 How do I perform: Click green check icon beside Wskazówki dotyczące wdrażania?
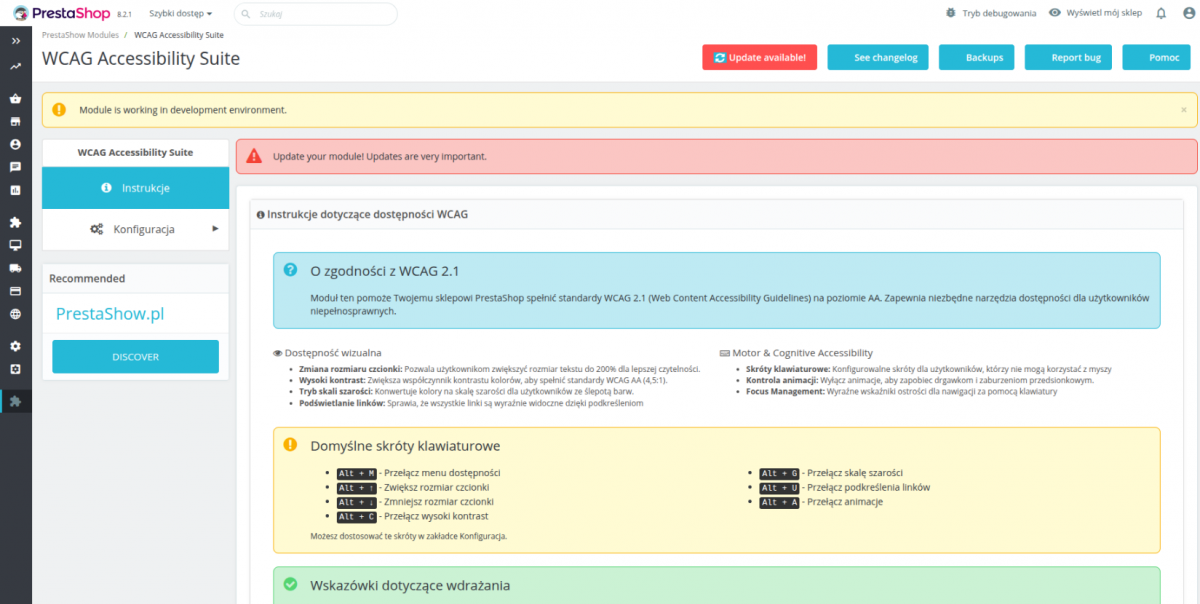point(290,584)
